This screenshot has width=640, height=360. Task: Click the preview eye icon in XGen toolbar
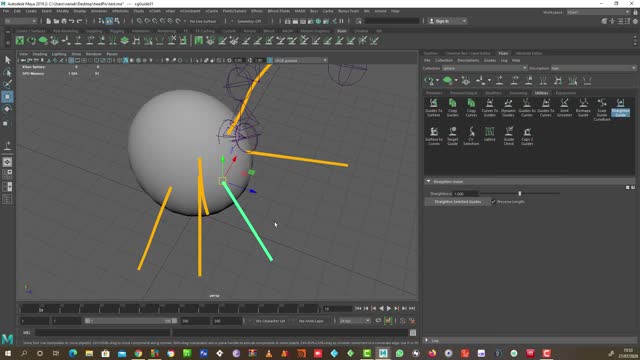(x=429, y=80)
